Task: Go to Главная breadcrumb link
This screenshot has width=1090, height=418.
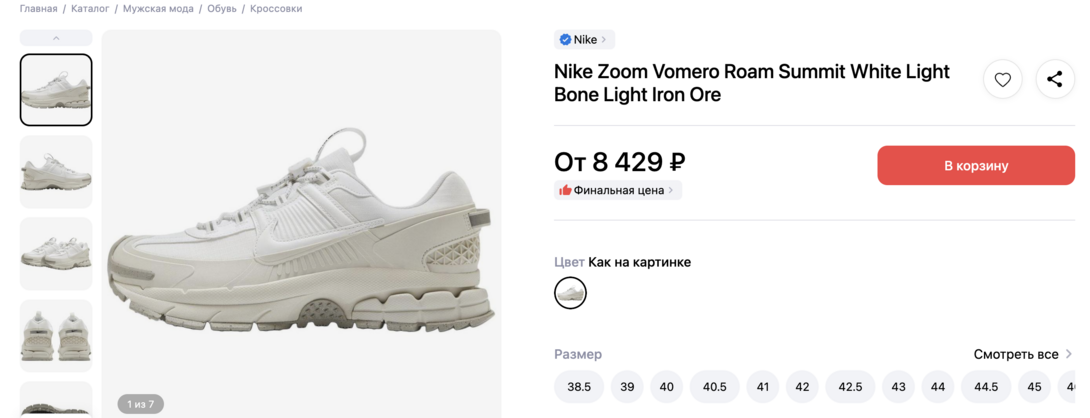Action: coord(38,9)
